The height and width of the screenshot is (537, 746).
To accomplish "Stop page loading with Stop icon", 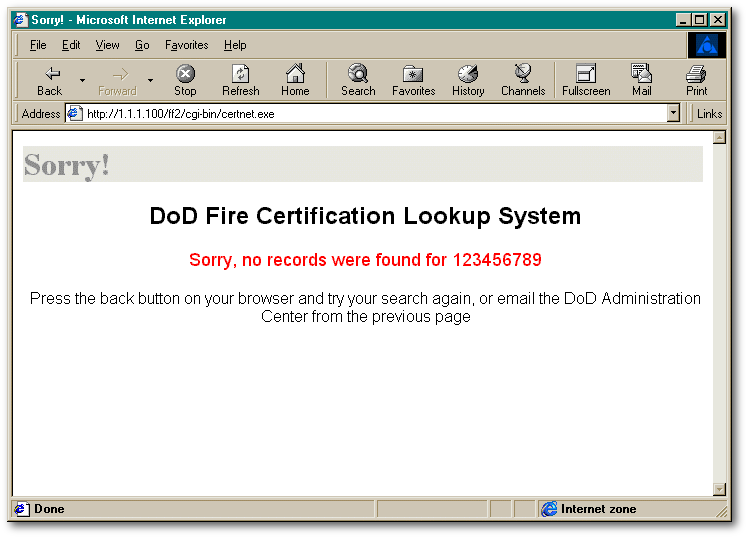I will coord(185,80).
